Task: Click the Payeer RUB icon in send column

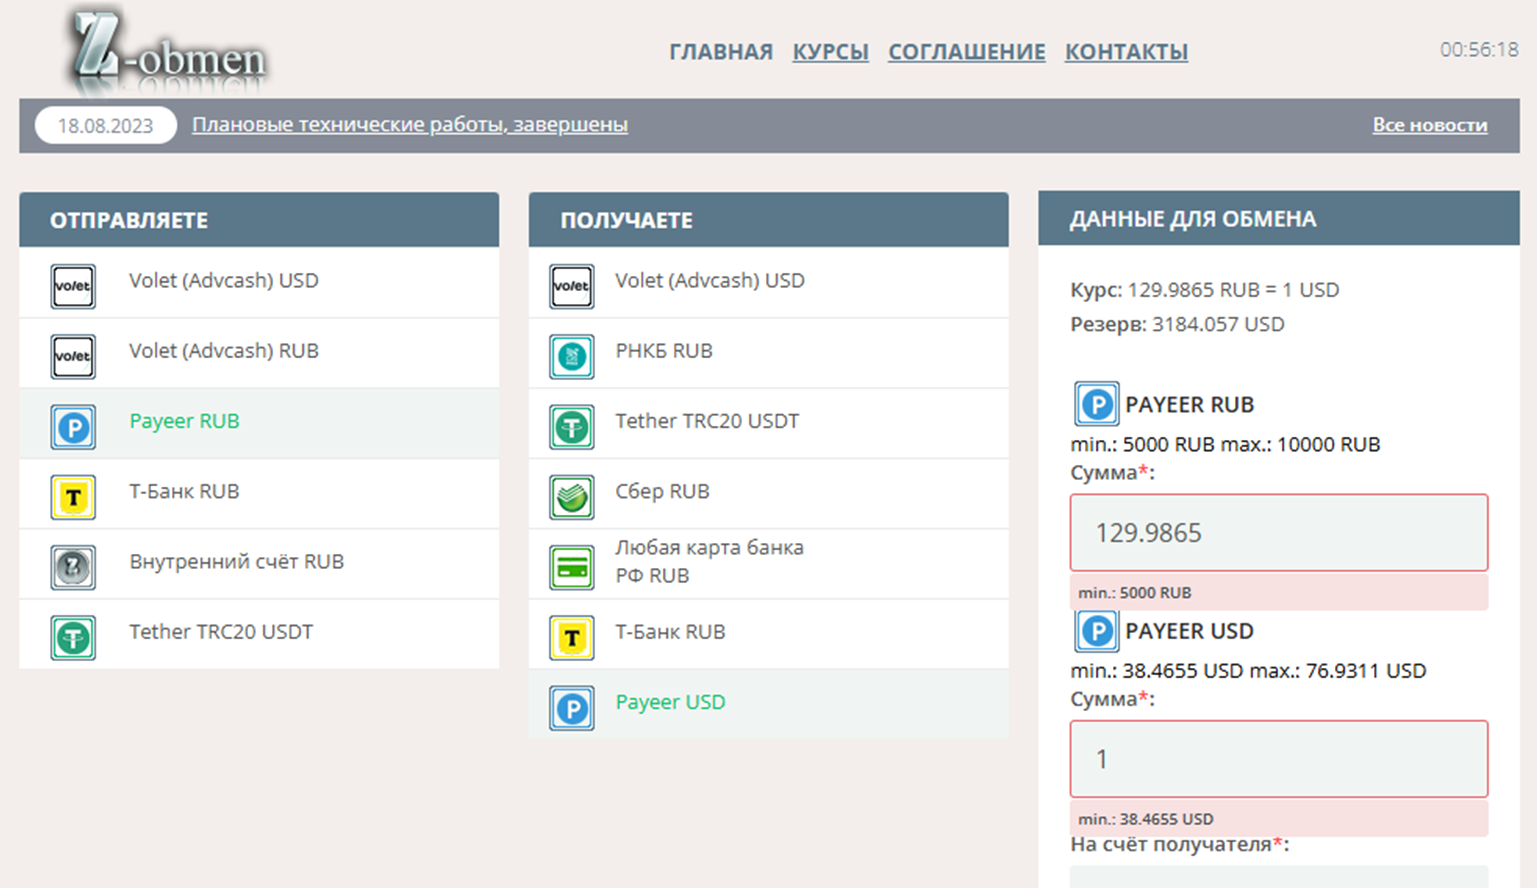Action: (x=73, y=428)
